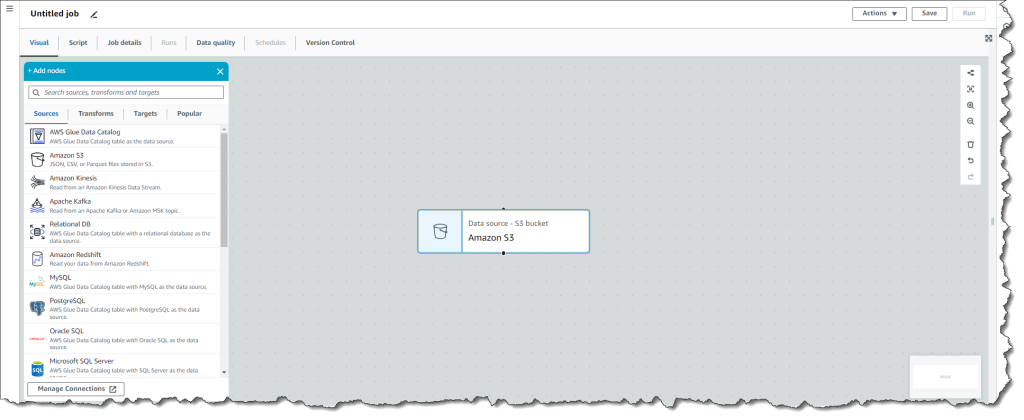The image size is (1024, 420).
Task: Fit the canvas view to screen
Action: point(970,89)
